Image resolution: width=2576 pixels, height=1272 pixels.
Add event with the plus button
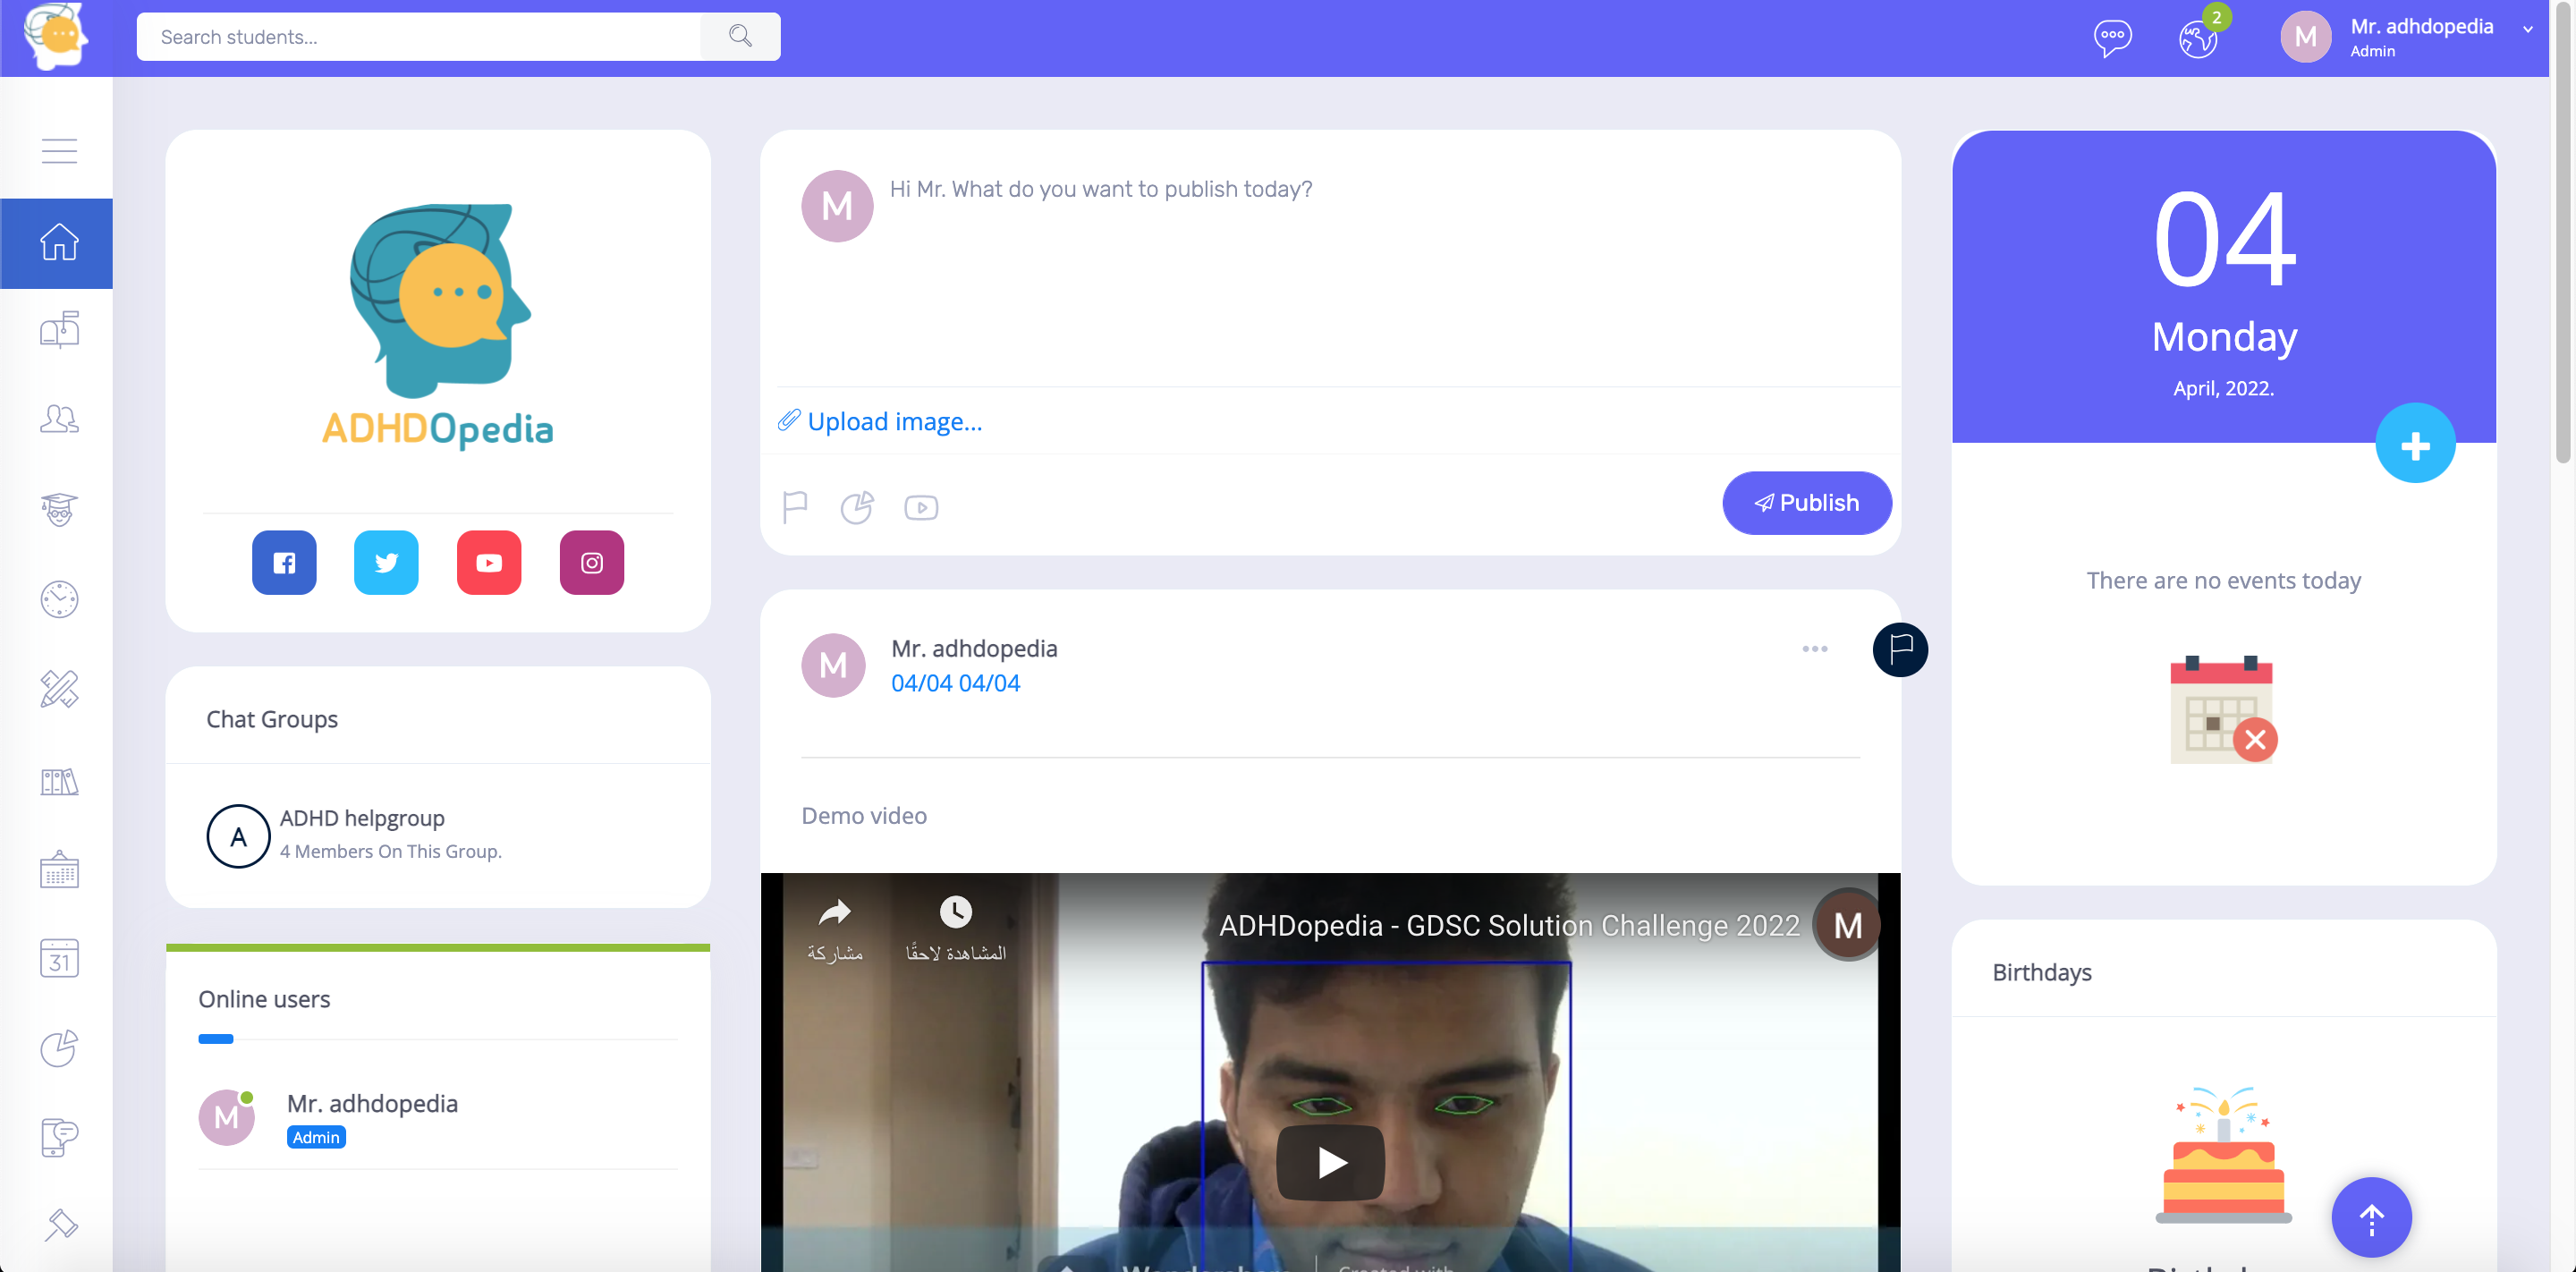click(2415, 444)
